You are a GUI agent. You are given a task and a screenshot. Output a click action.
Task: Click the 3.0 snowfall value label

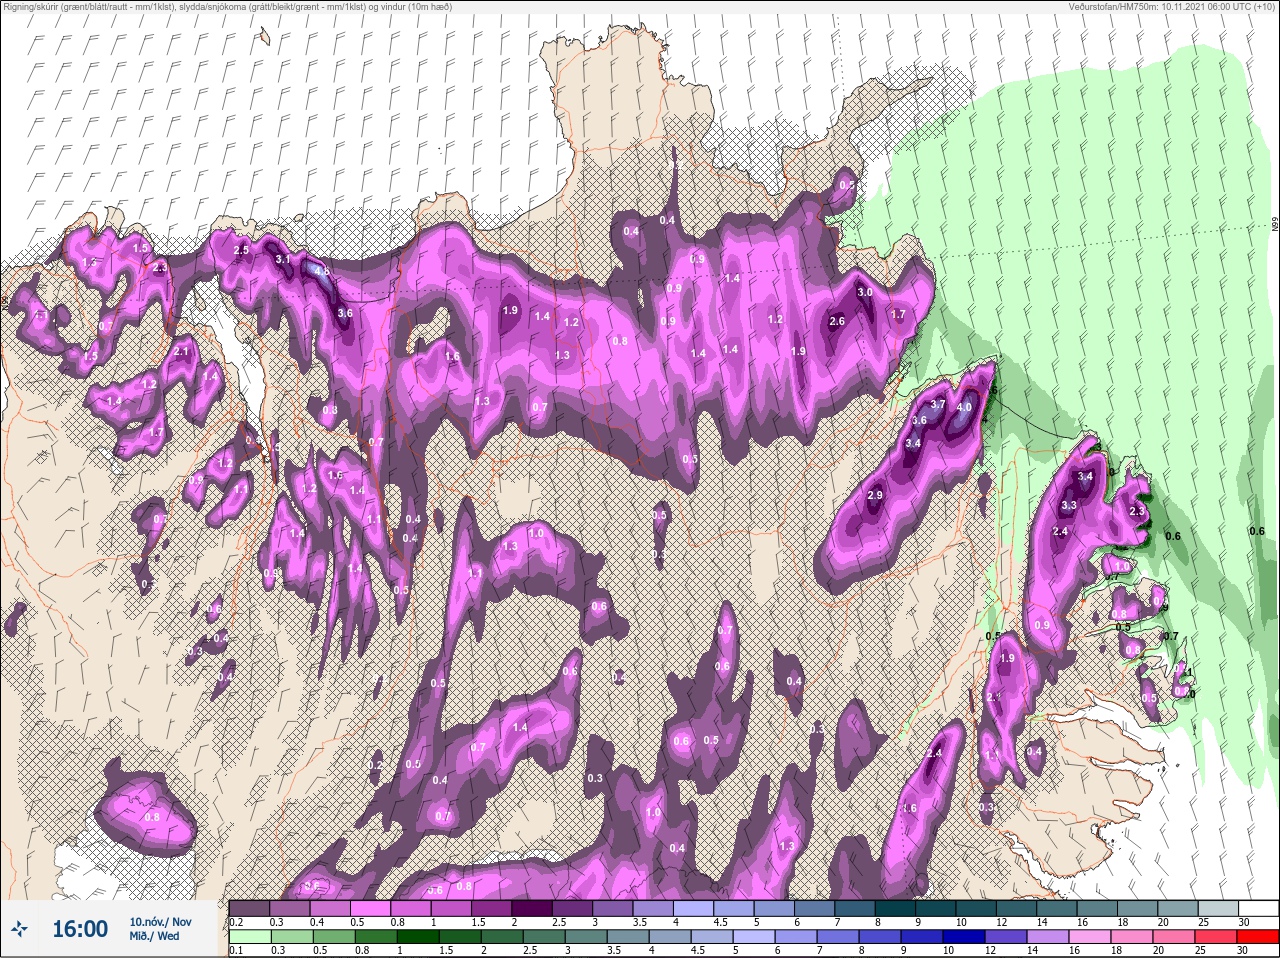(865, 292)
